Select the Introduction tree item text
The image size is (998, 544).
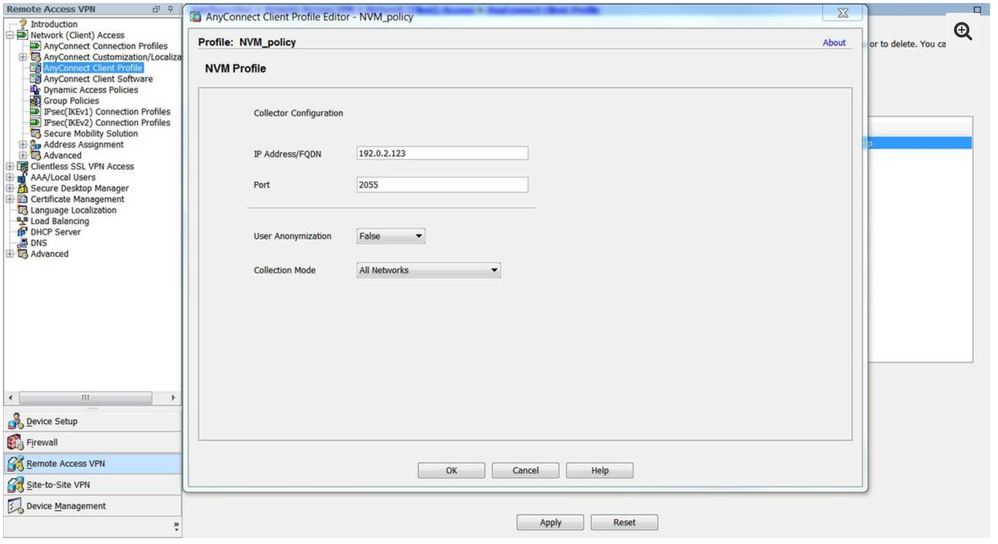tap(54, 24)
